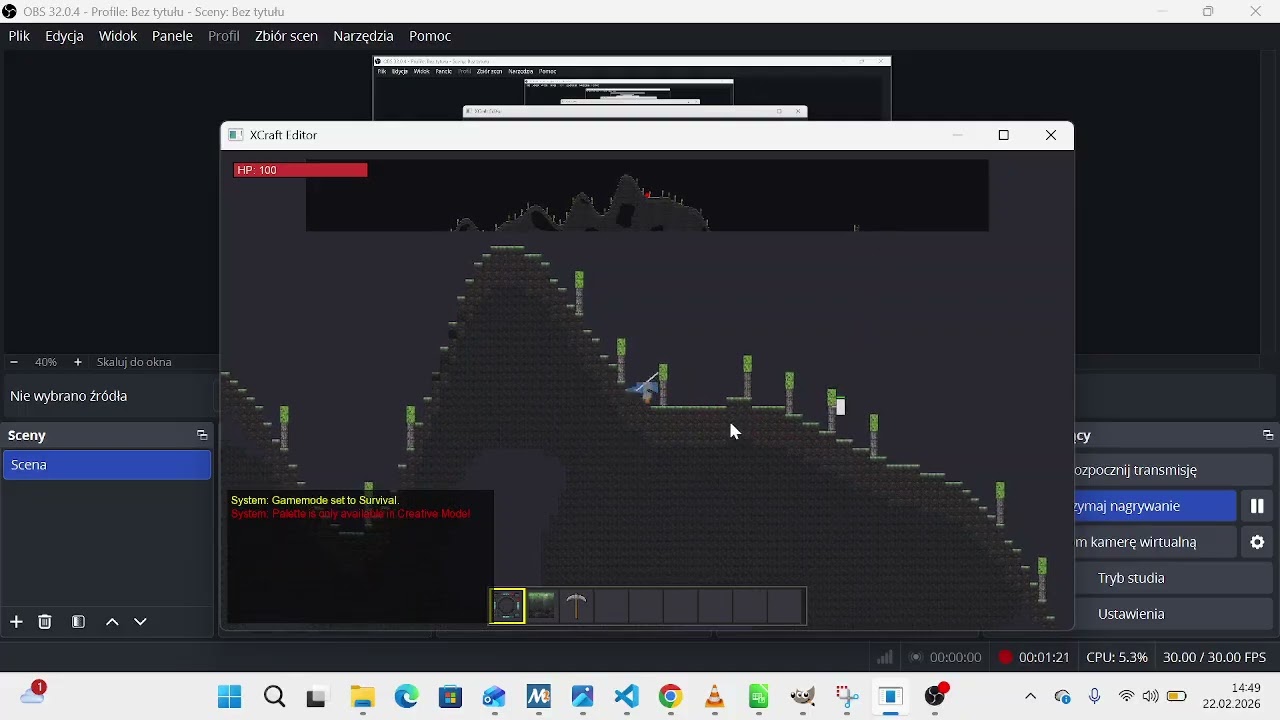The height and width of the screenshot is (720, 1280).
Task: Move scene up with arrow icon
Action: [112, 622]
